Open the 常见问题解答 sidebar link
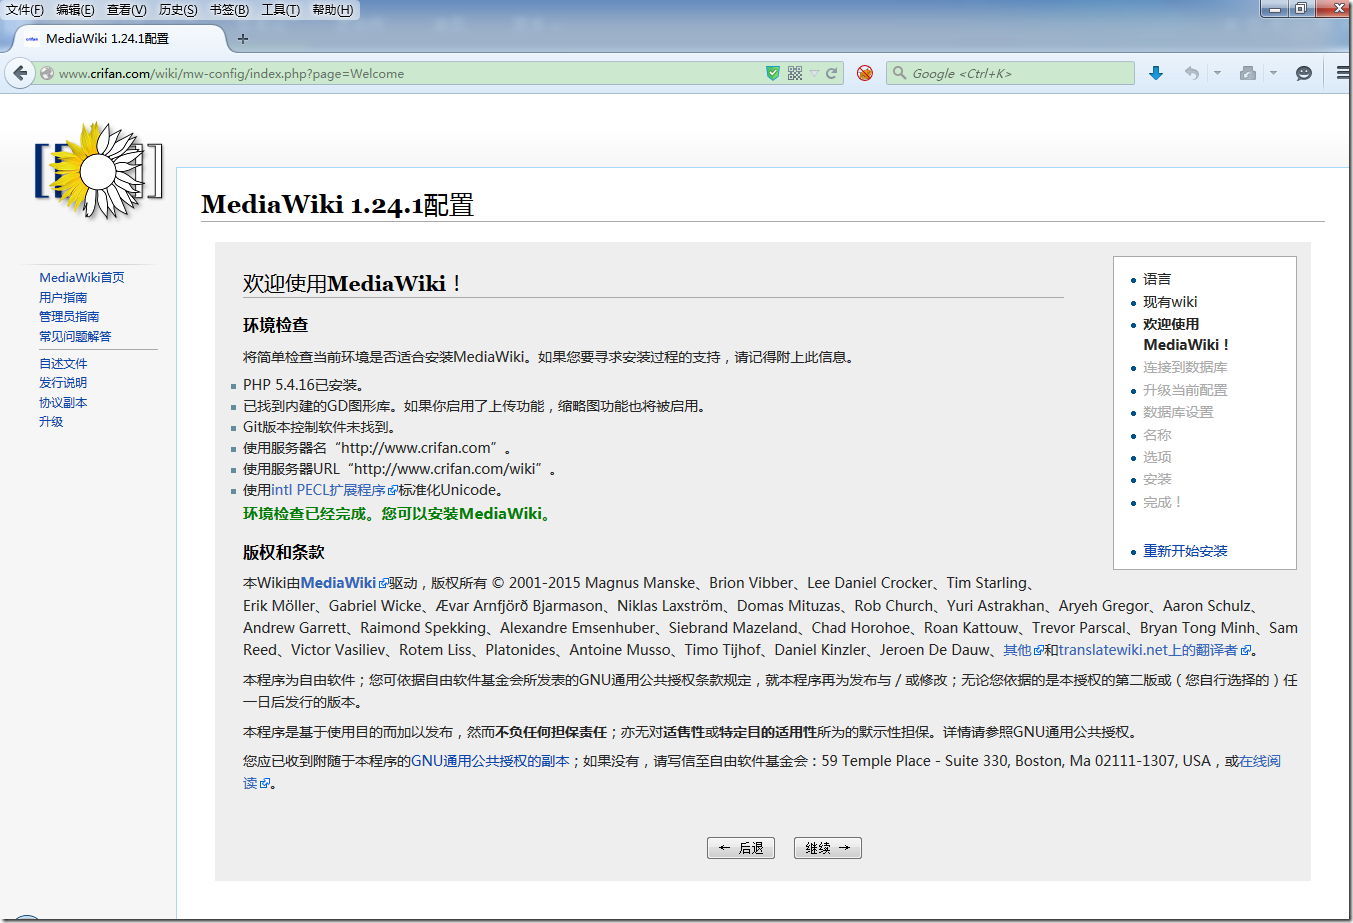 pos(75,336)
